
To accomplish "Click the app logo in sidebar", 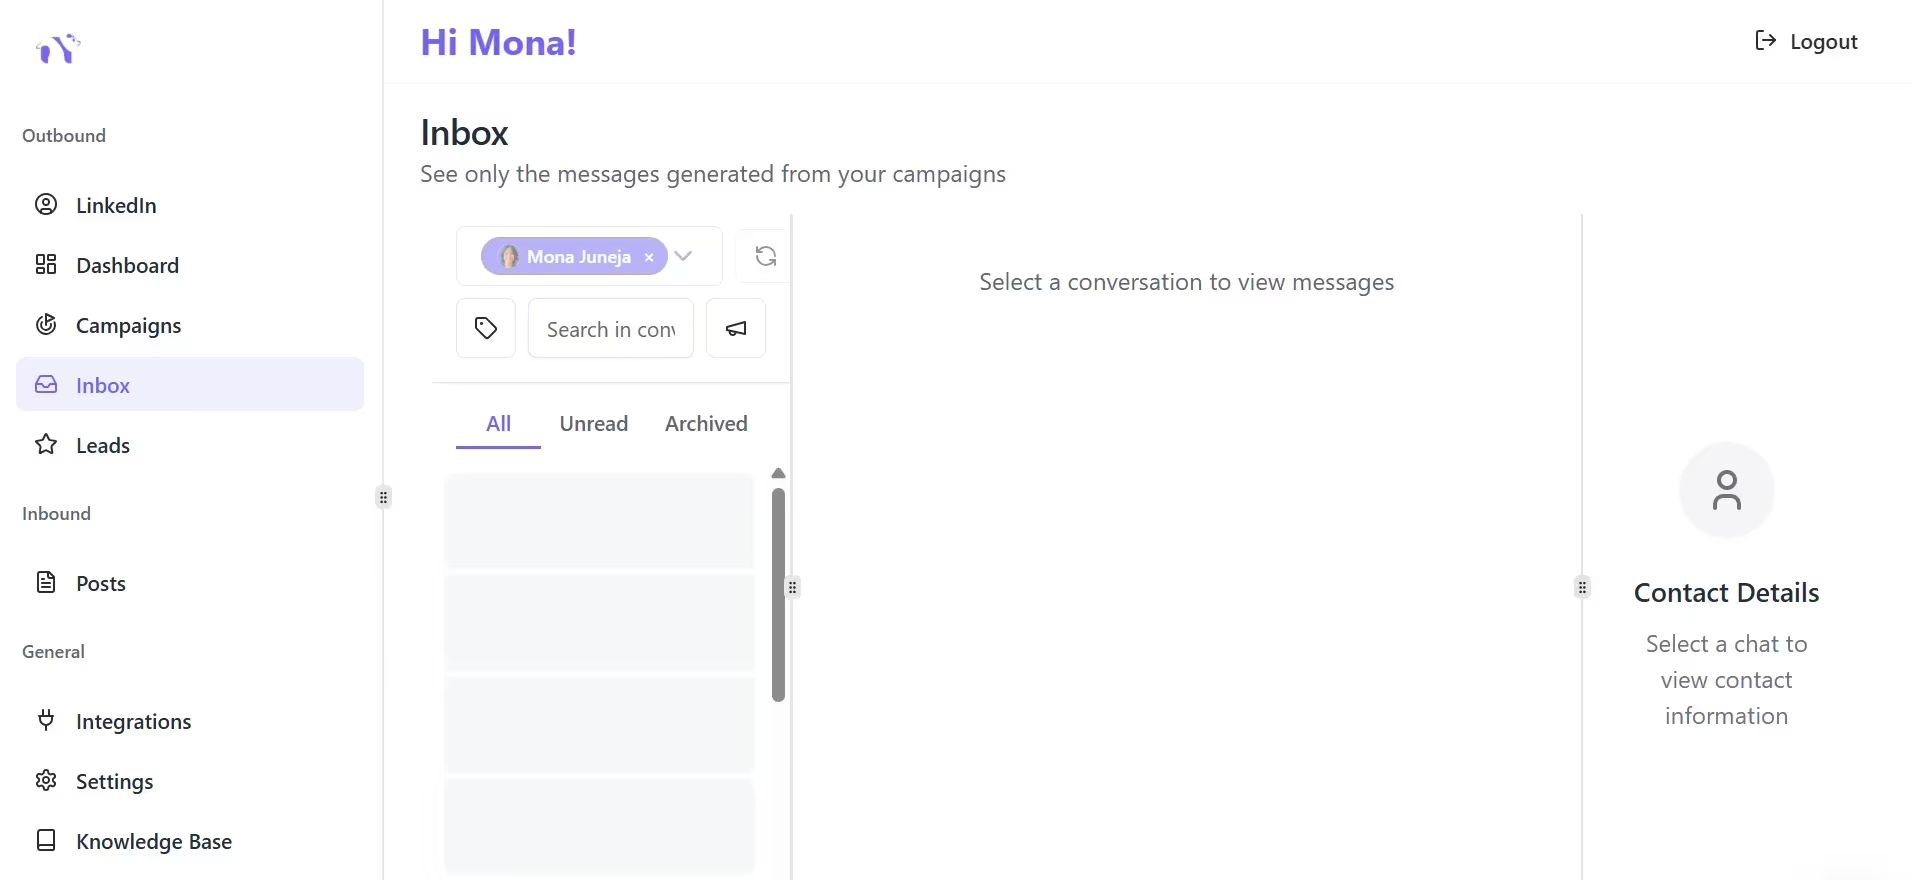I will point(58,48).
